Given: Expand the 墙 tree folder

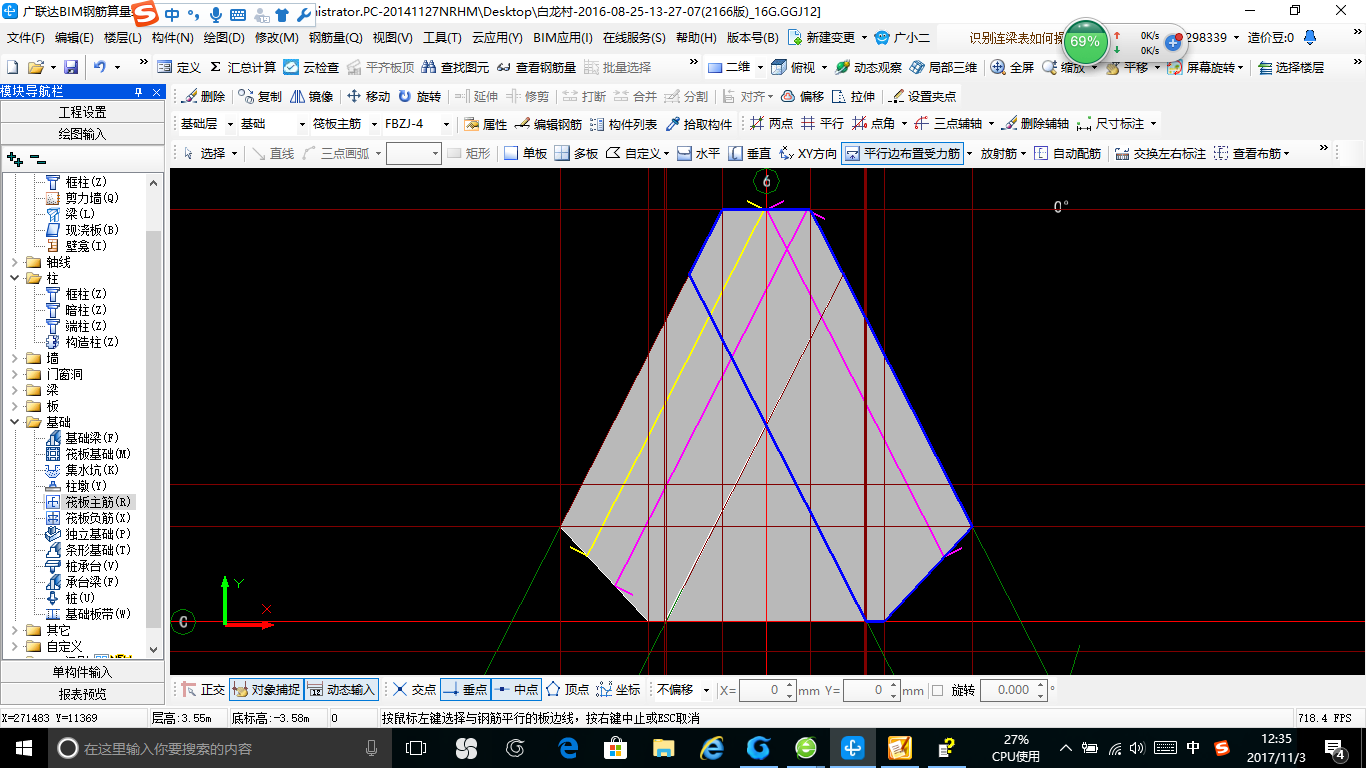Looking at the screenshot, I should [x=14, y=358].
